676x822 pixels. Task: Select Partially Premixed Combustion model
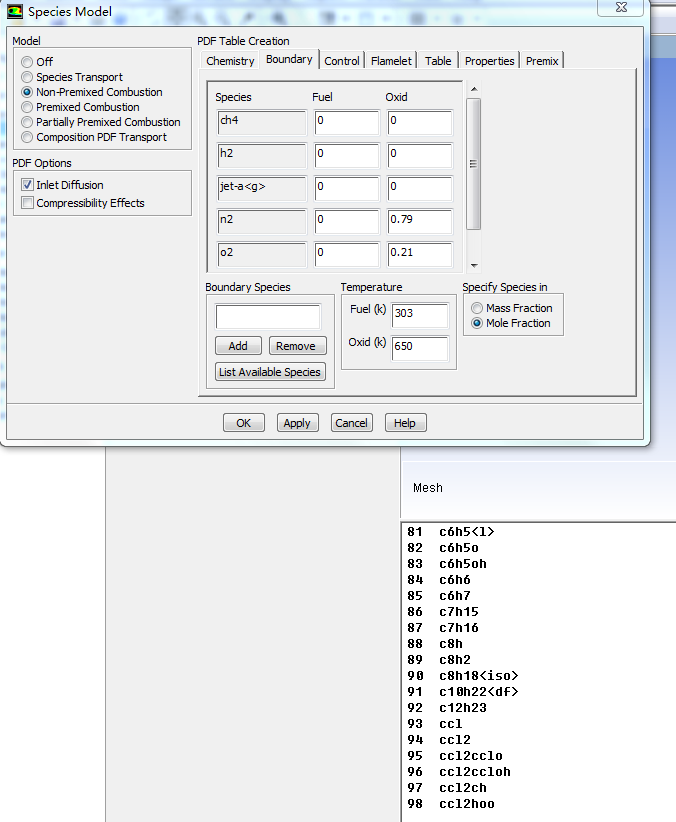[27, 122]
